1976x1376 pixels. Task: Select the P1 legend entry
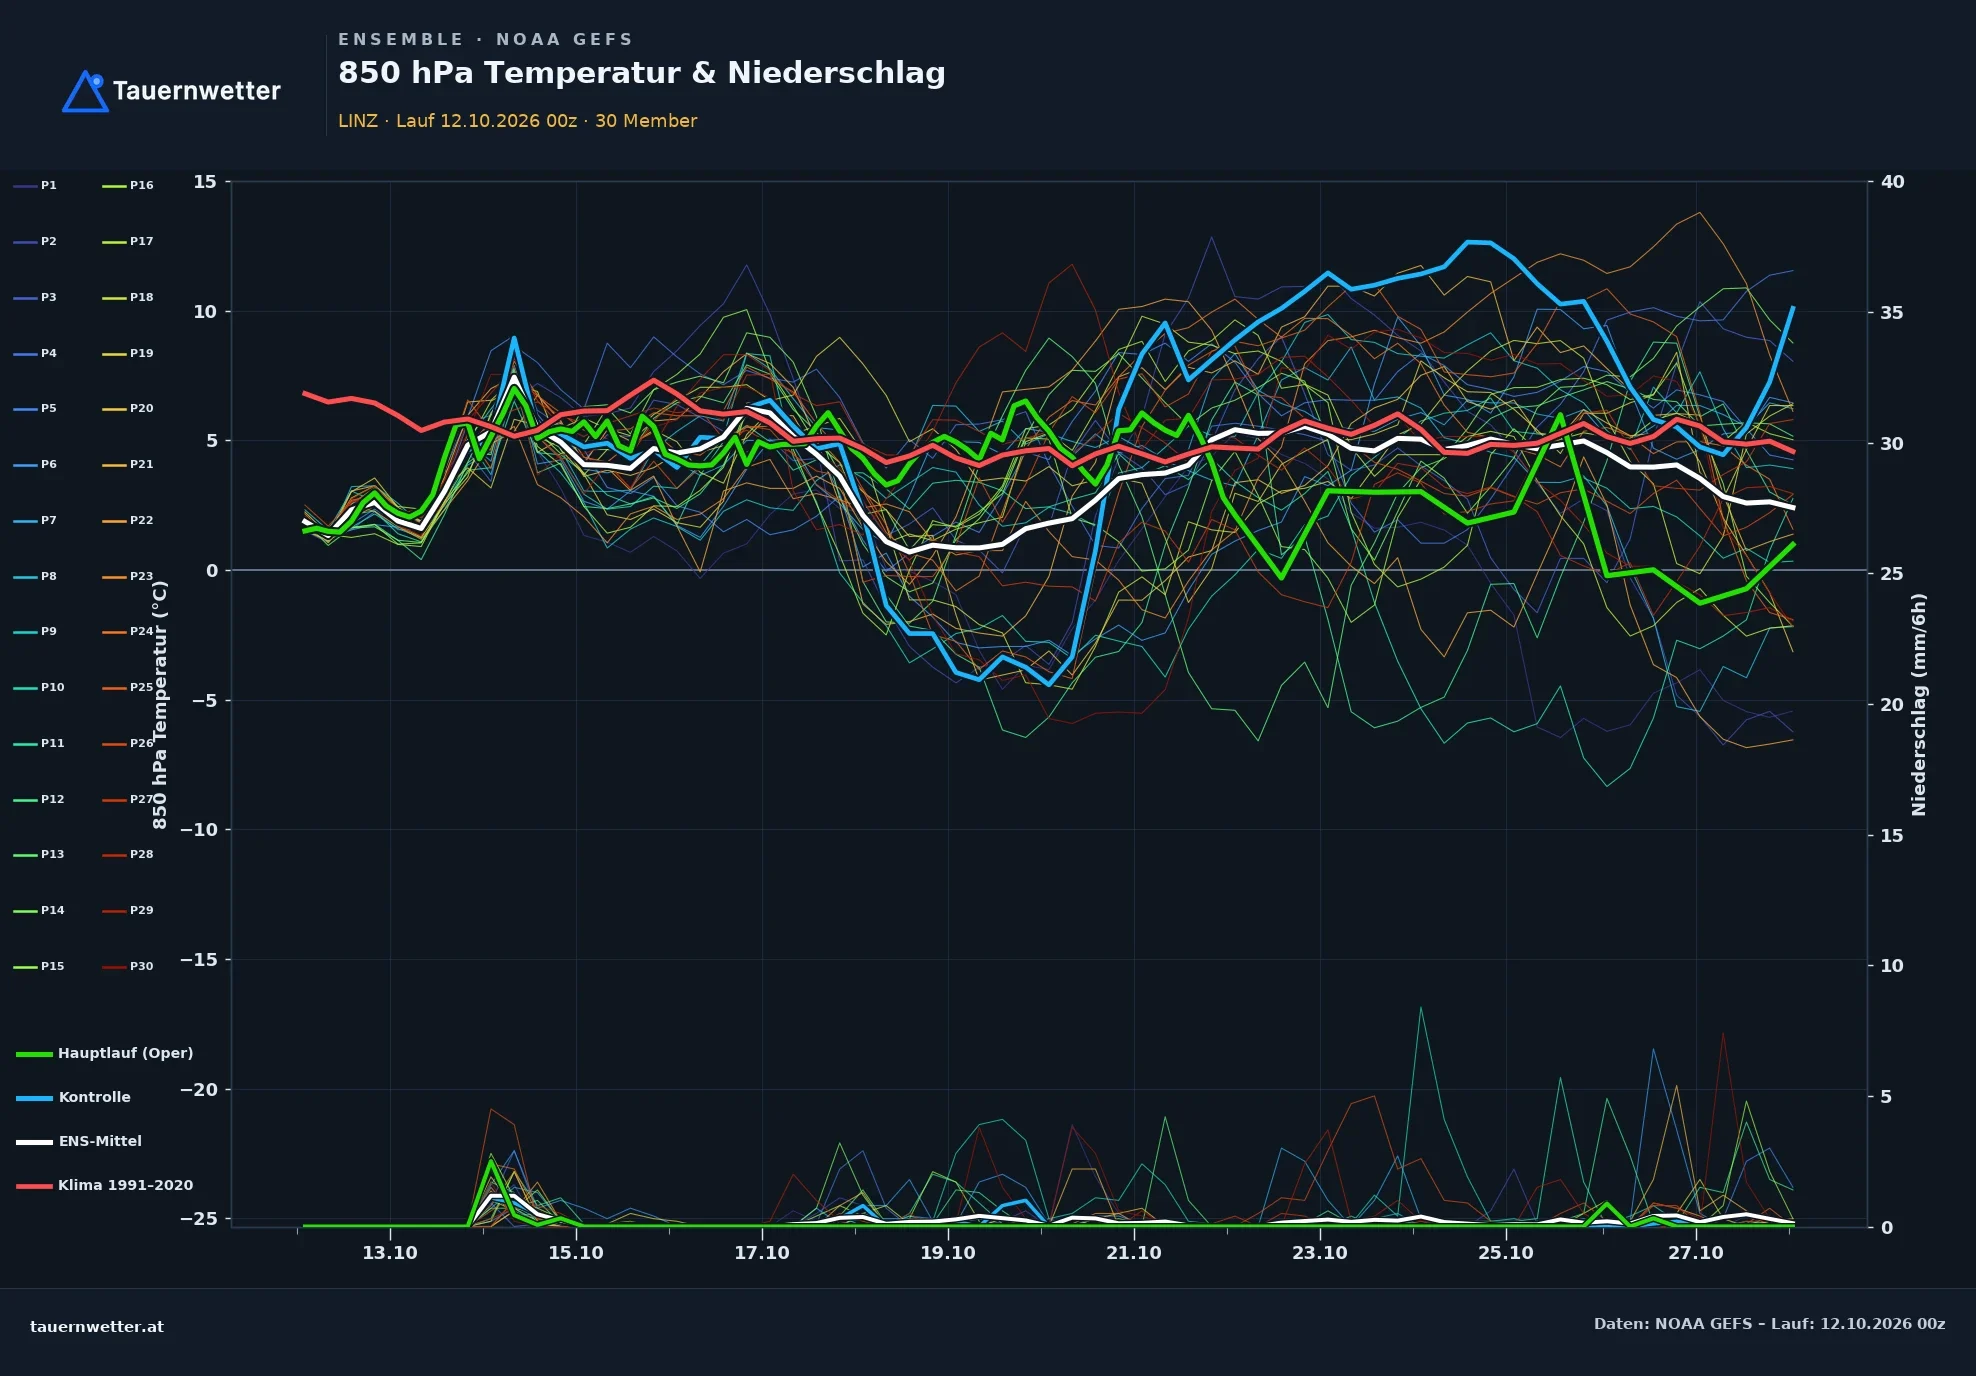(36, 185)
